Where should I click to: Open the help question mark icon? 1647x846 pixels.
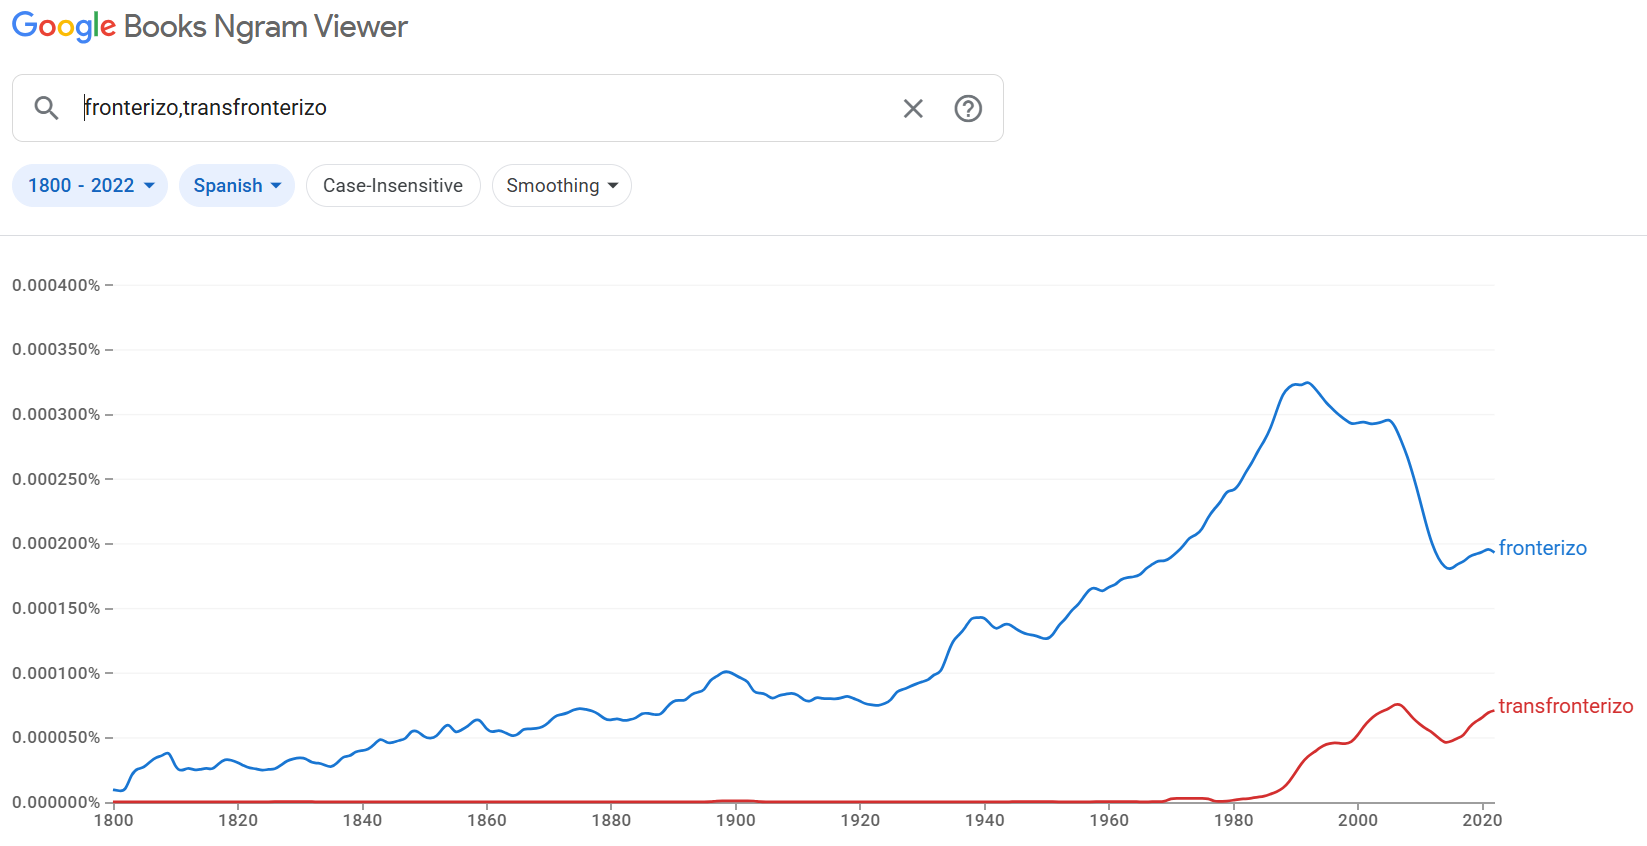click(968, 108)
